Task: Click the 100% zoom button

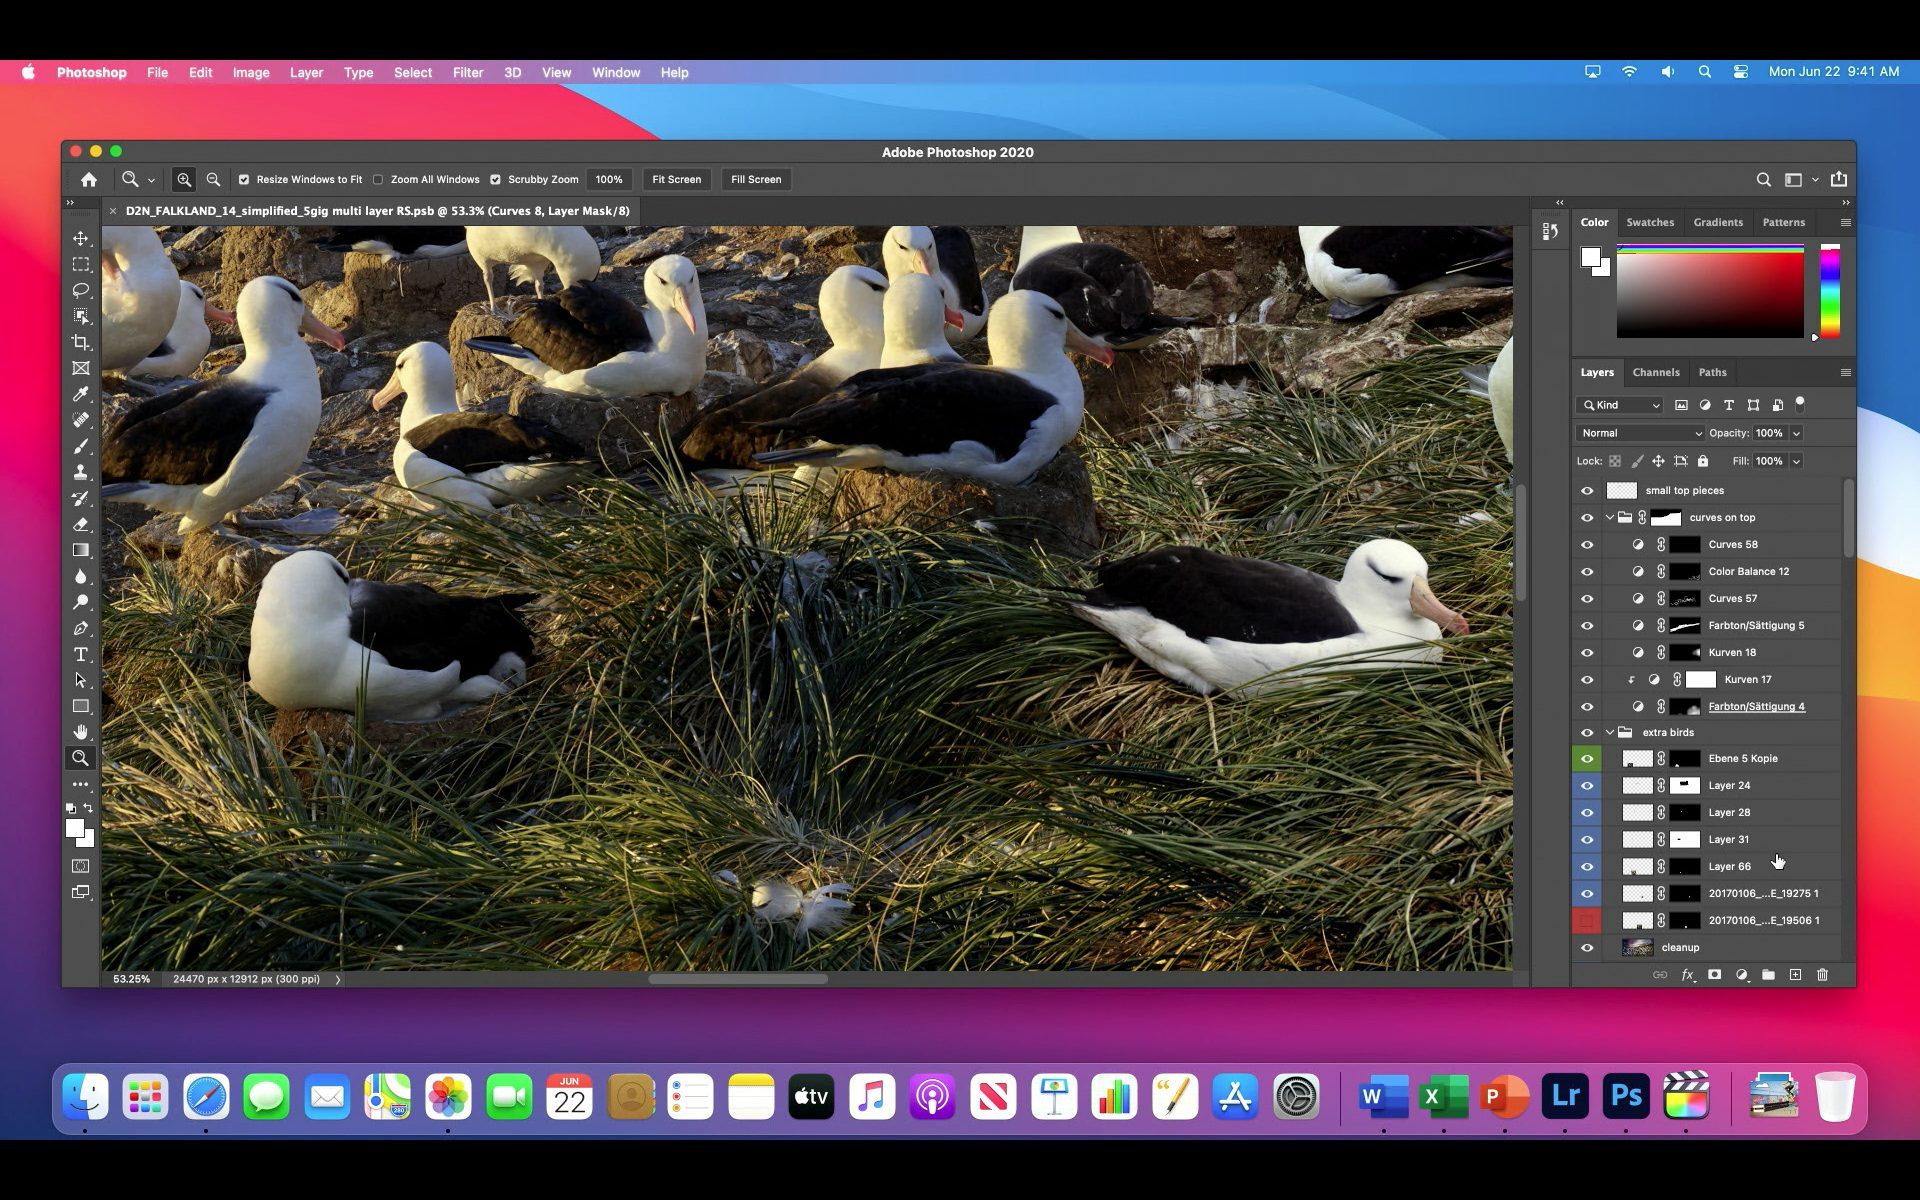Action: pyautogui.click(x=609, y=179)
